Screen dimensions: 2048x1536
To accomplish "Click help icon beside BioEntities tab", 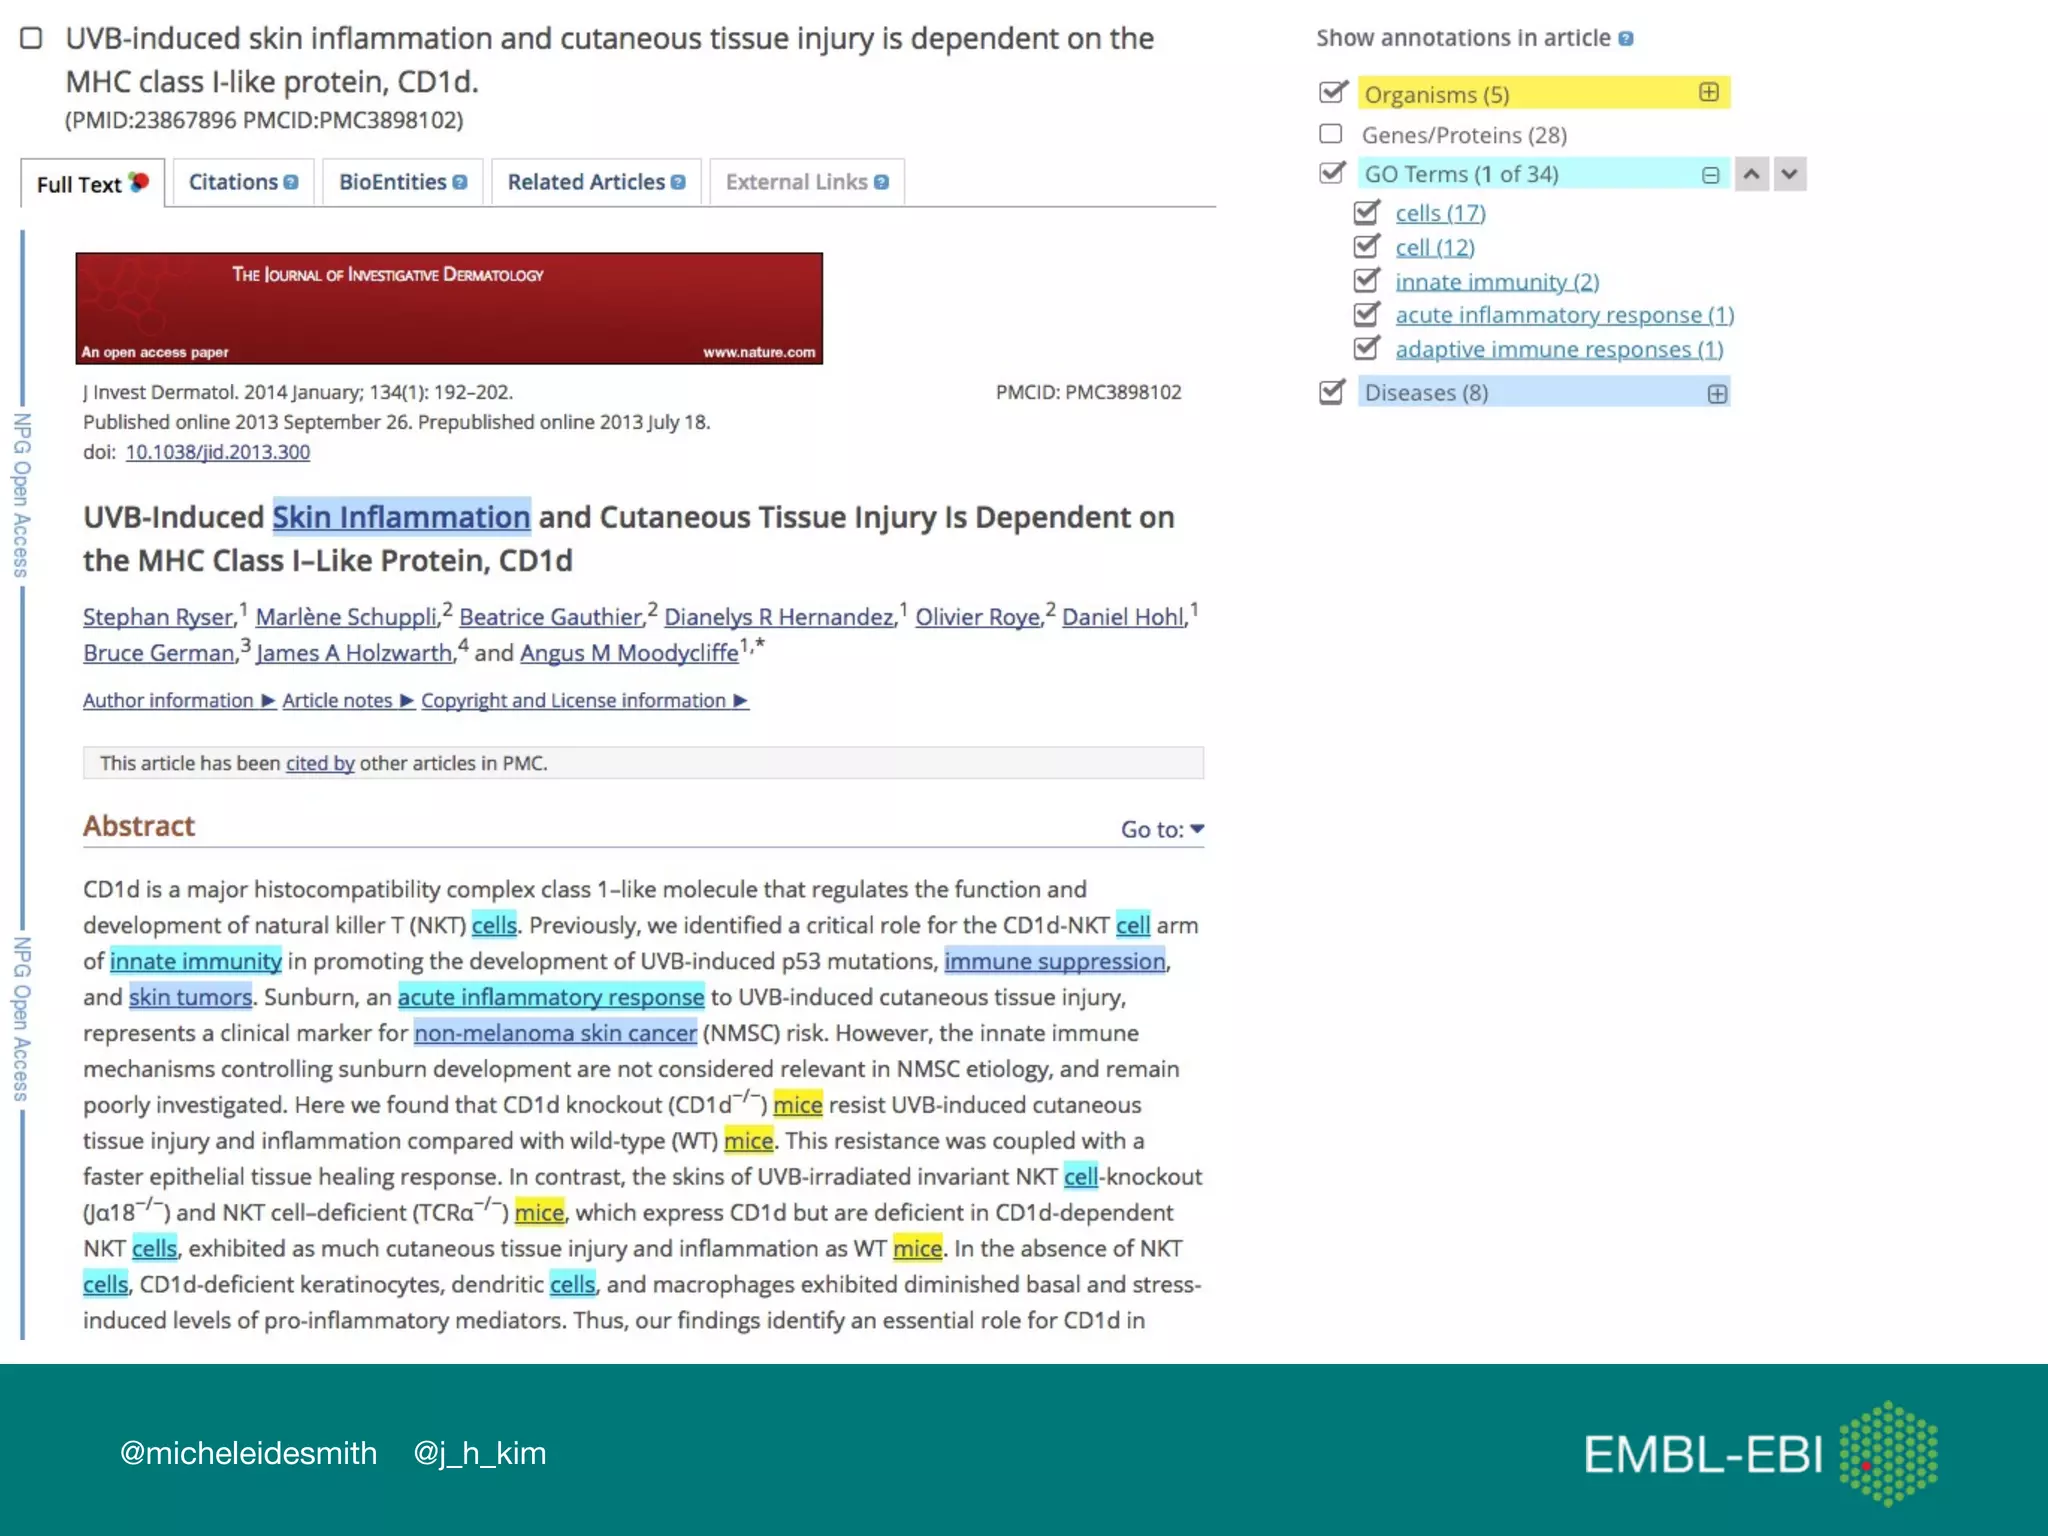I will point(460,183).
